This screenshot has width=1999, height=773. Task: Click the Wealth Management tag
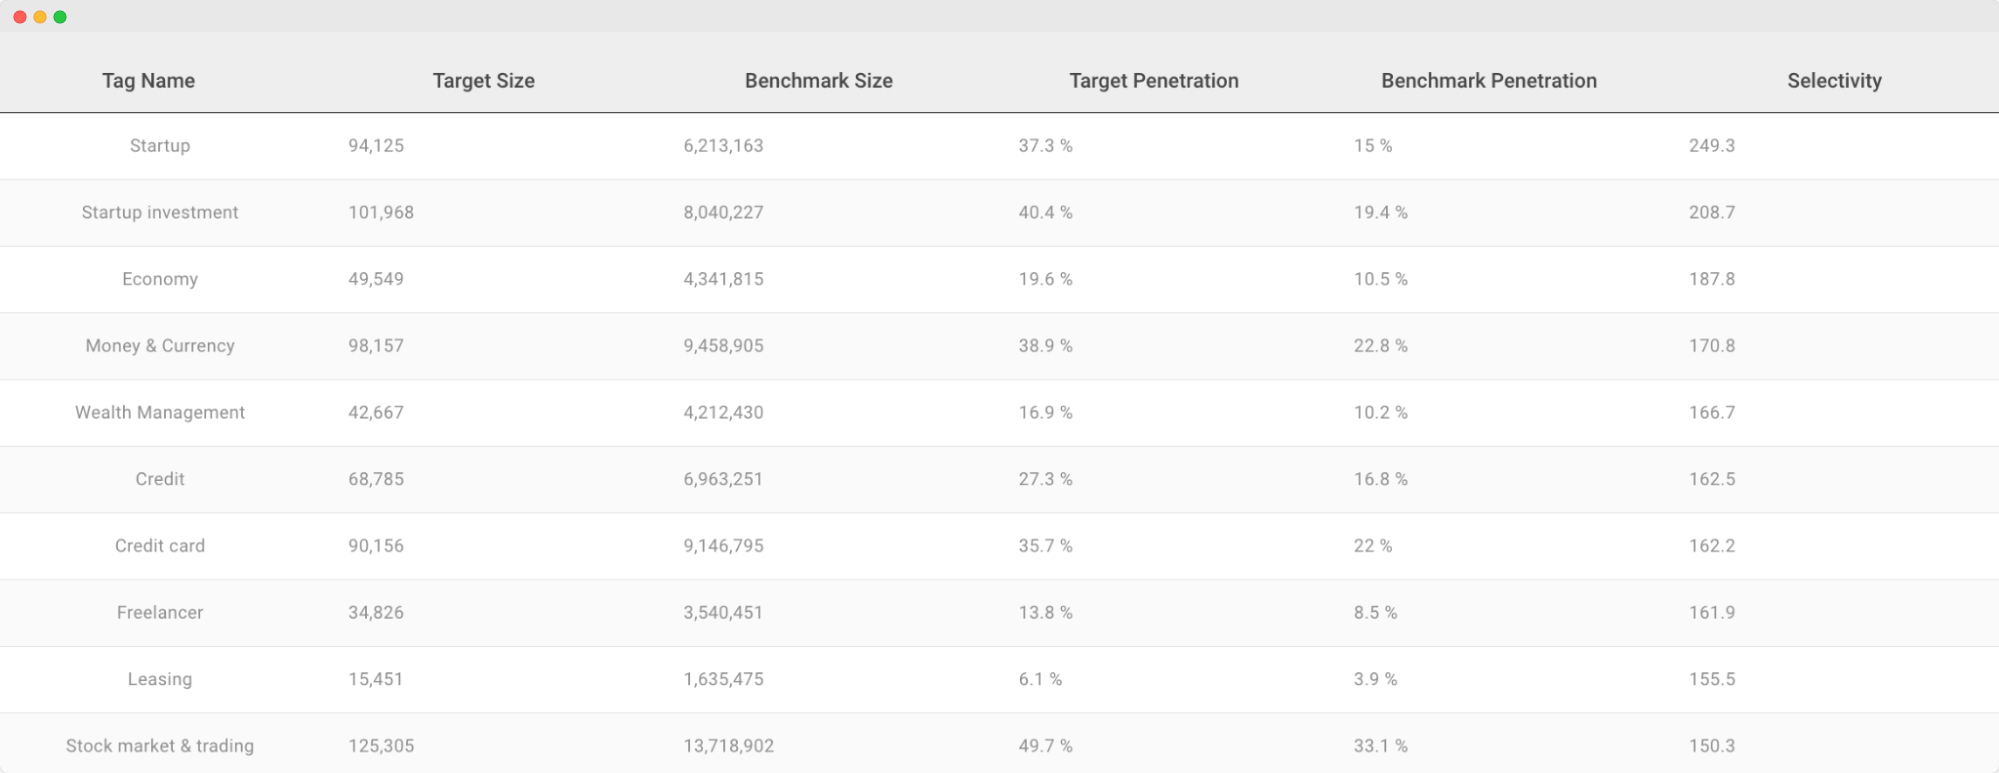[160, 412]
